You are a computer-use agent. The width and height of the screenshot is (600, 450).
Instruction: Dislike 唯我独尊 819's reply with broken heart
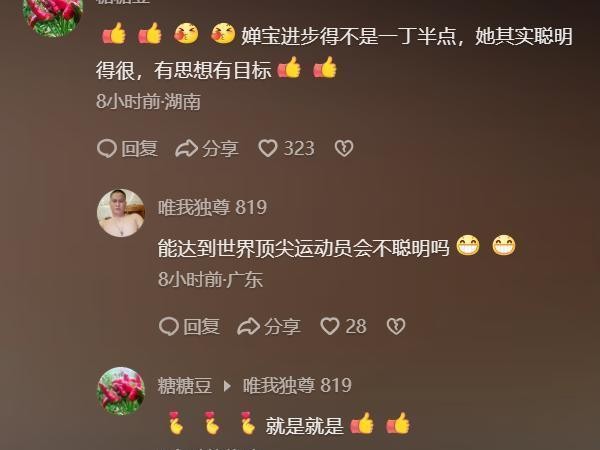(x=396, y=326)
